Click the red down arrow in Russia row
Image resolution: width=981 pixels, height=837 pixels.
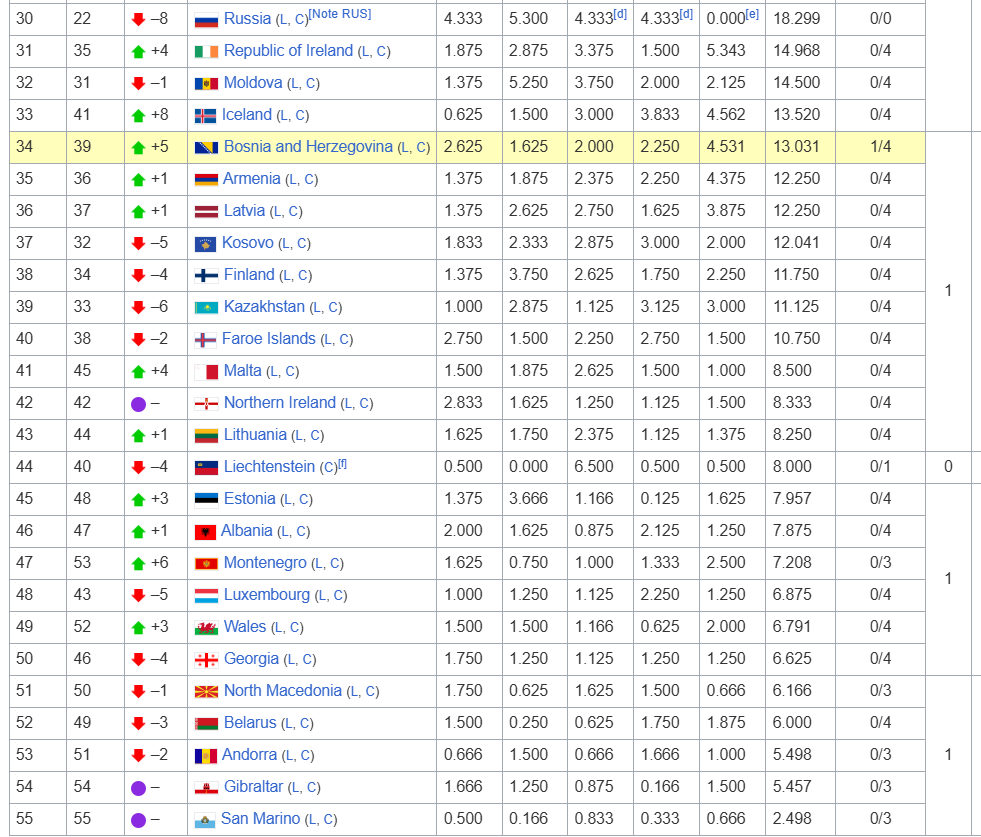(138, 19)
